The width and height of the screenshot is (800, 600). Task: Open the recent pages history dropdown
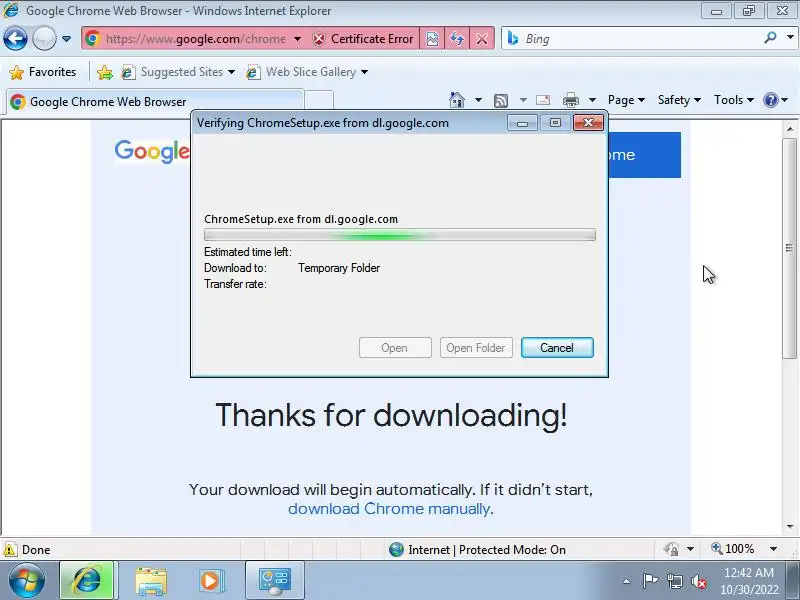[x=66, y=39]
